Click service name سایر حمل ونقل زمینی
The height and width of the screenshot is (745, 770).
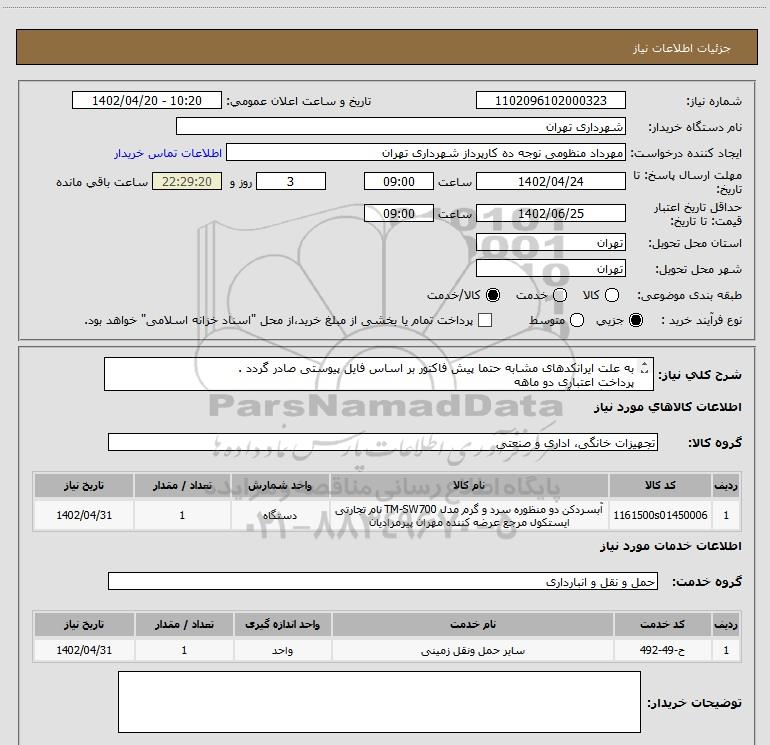(x=472, y=650)
